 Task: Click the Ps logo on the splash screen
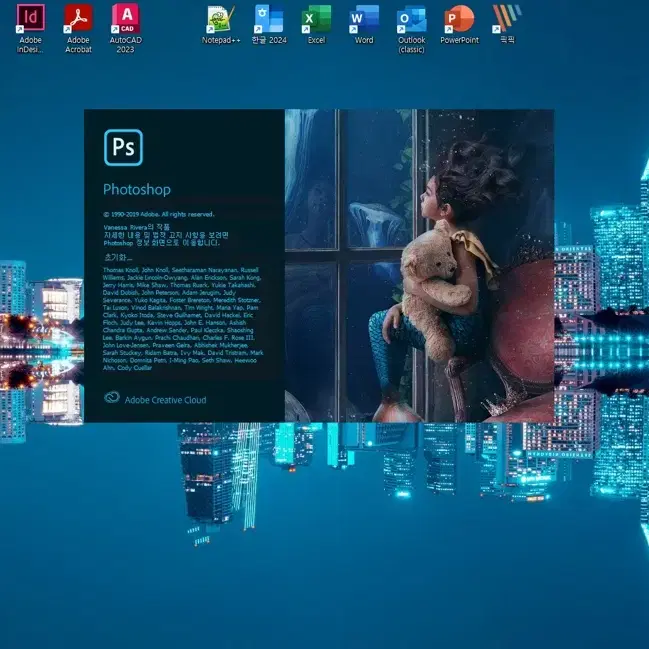pos(123,147)
